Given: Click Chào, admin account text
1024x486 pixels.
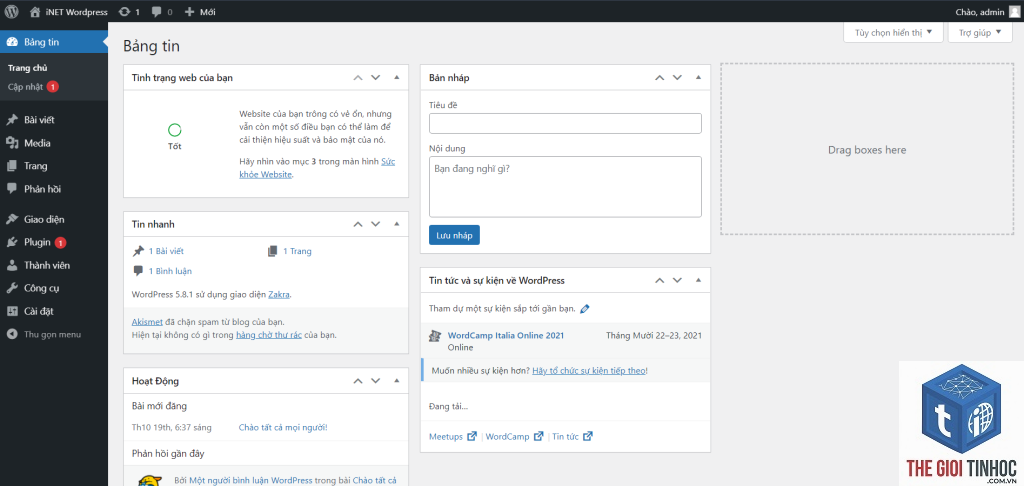Looking at the screenshot, I should [x=979, y=12].
